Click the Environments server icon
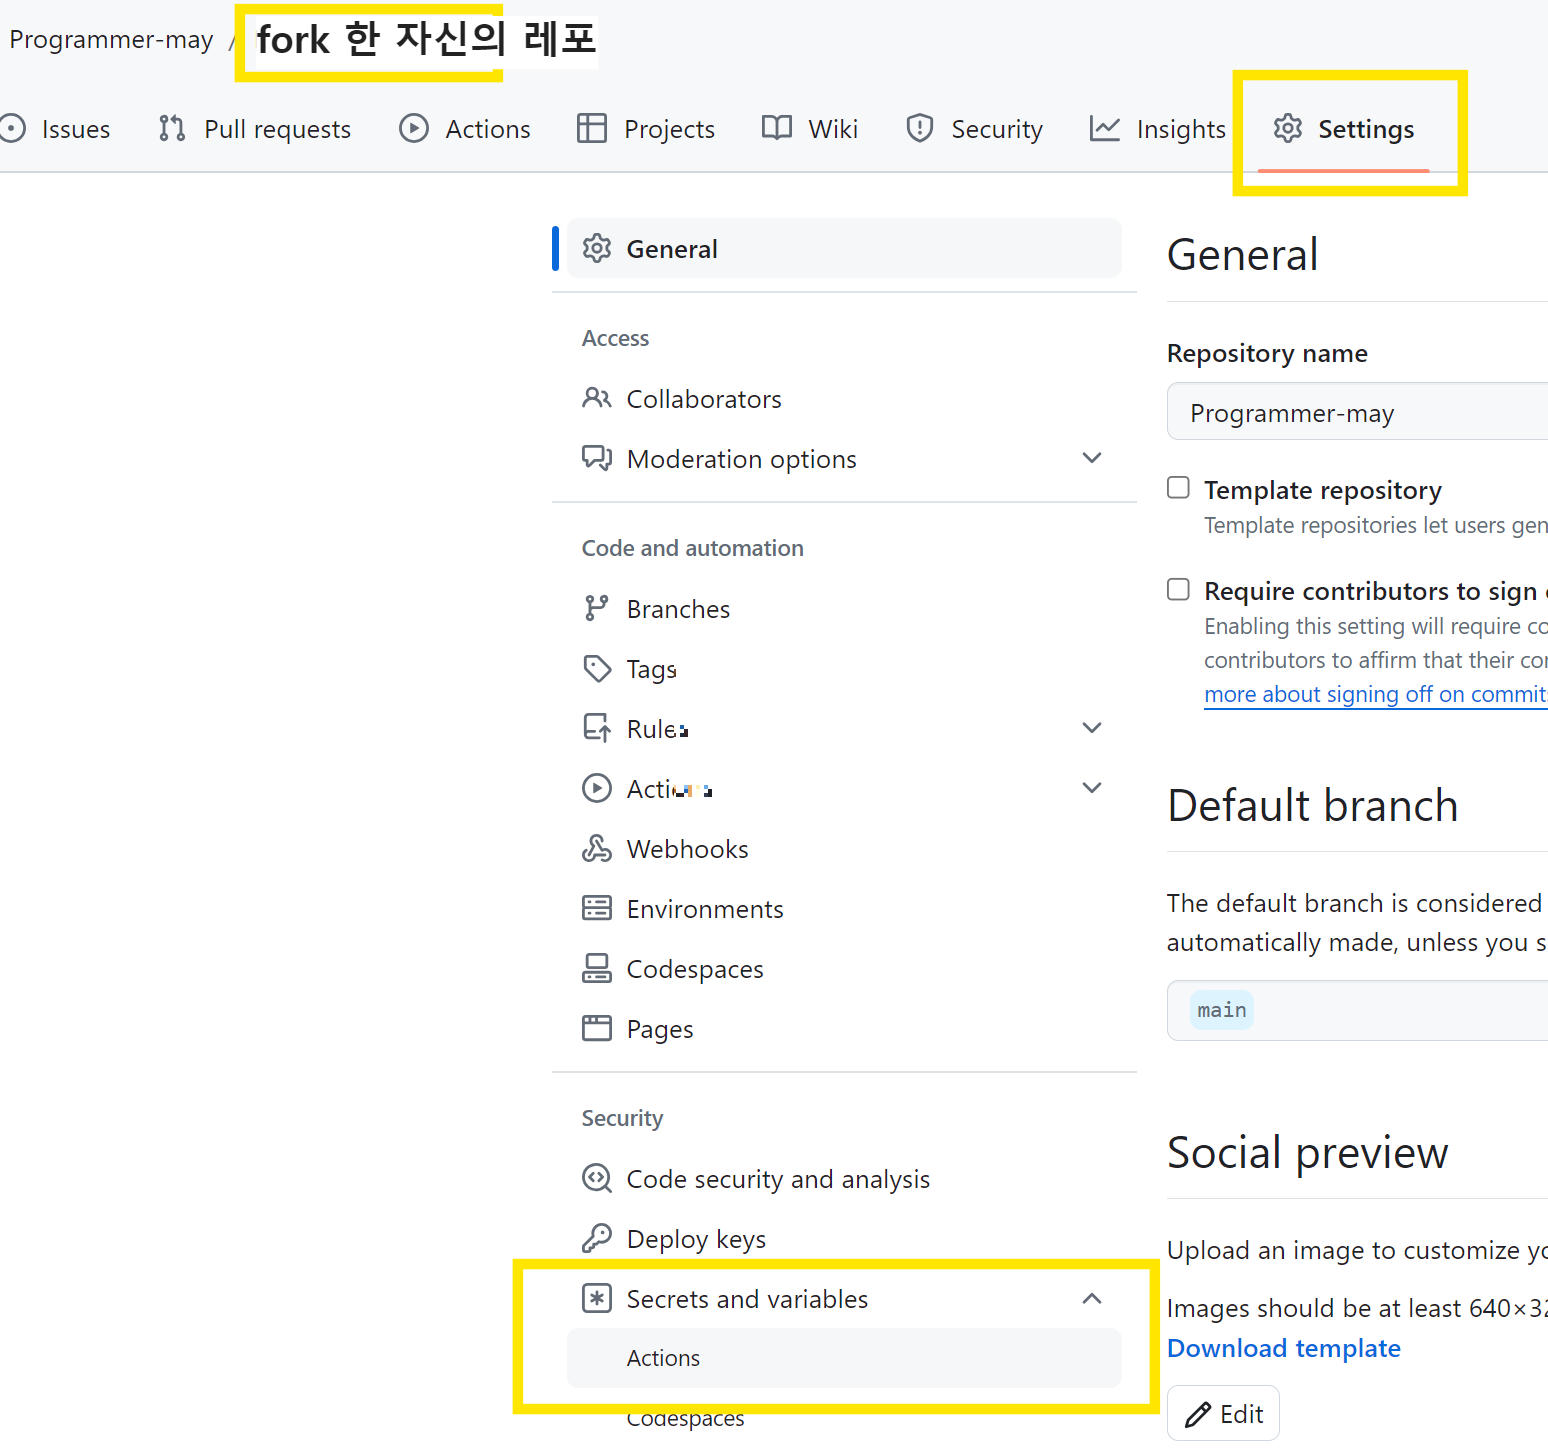Viewport: 1548px width, 1453px height. 597,908
